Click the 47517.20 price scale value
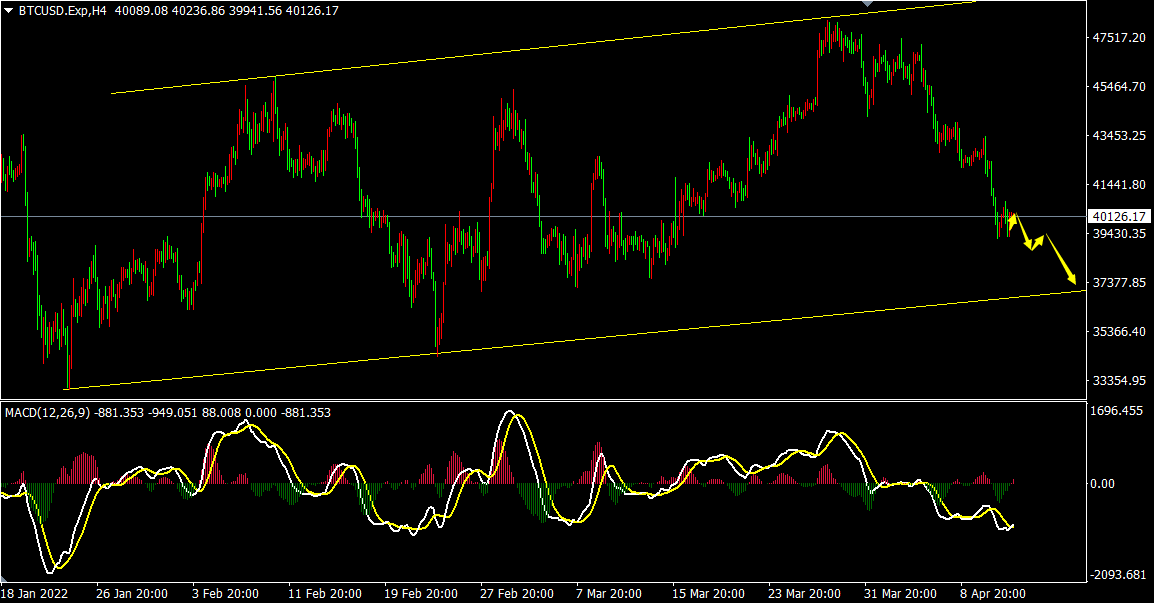The width and height of the screenshot is (1154, 603). (1119, 37)
